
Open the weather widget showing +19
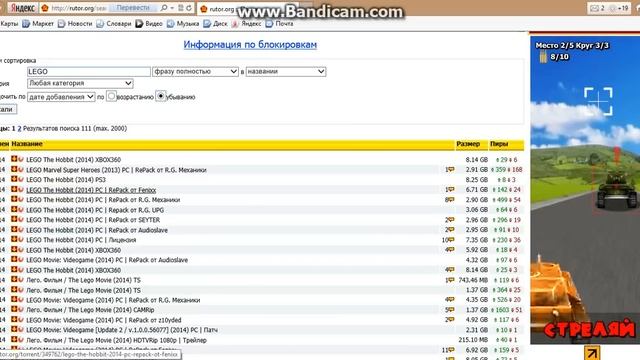[619, 8]
